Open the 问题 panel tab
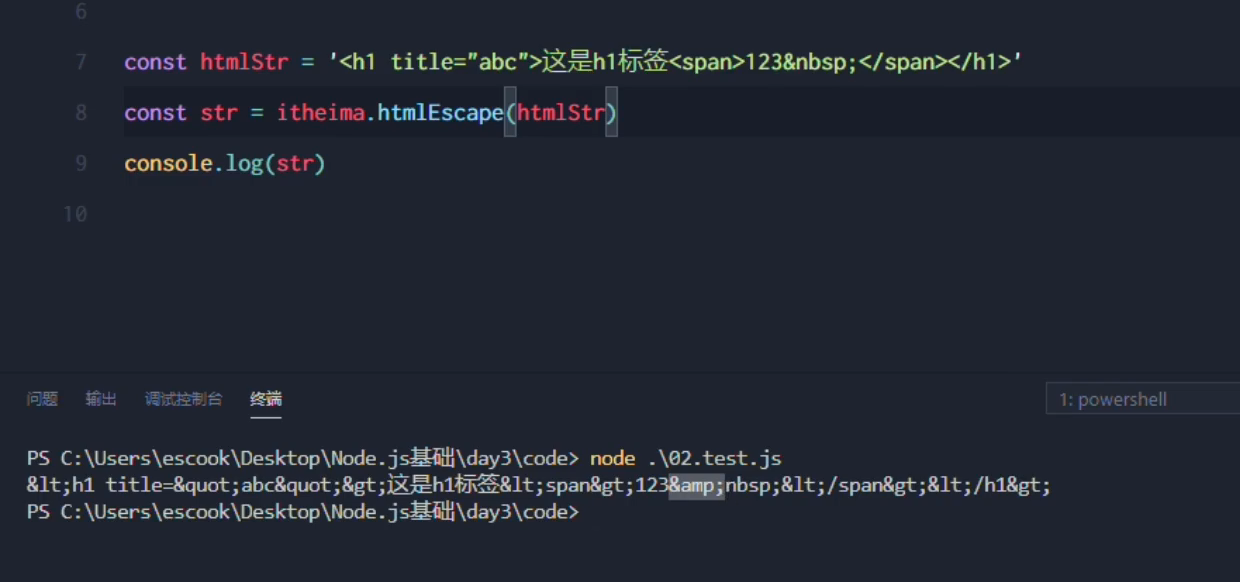This screenshot has width=1240, height=582. 42,399
